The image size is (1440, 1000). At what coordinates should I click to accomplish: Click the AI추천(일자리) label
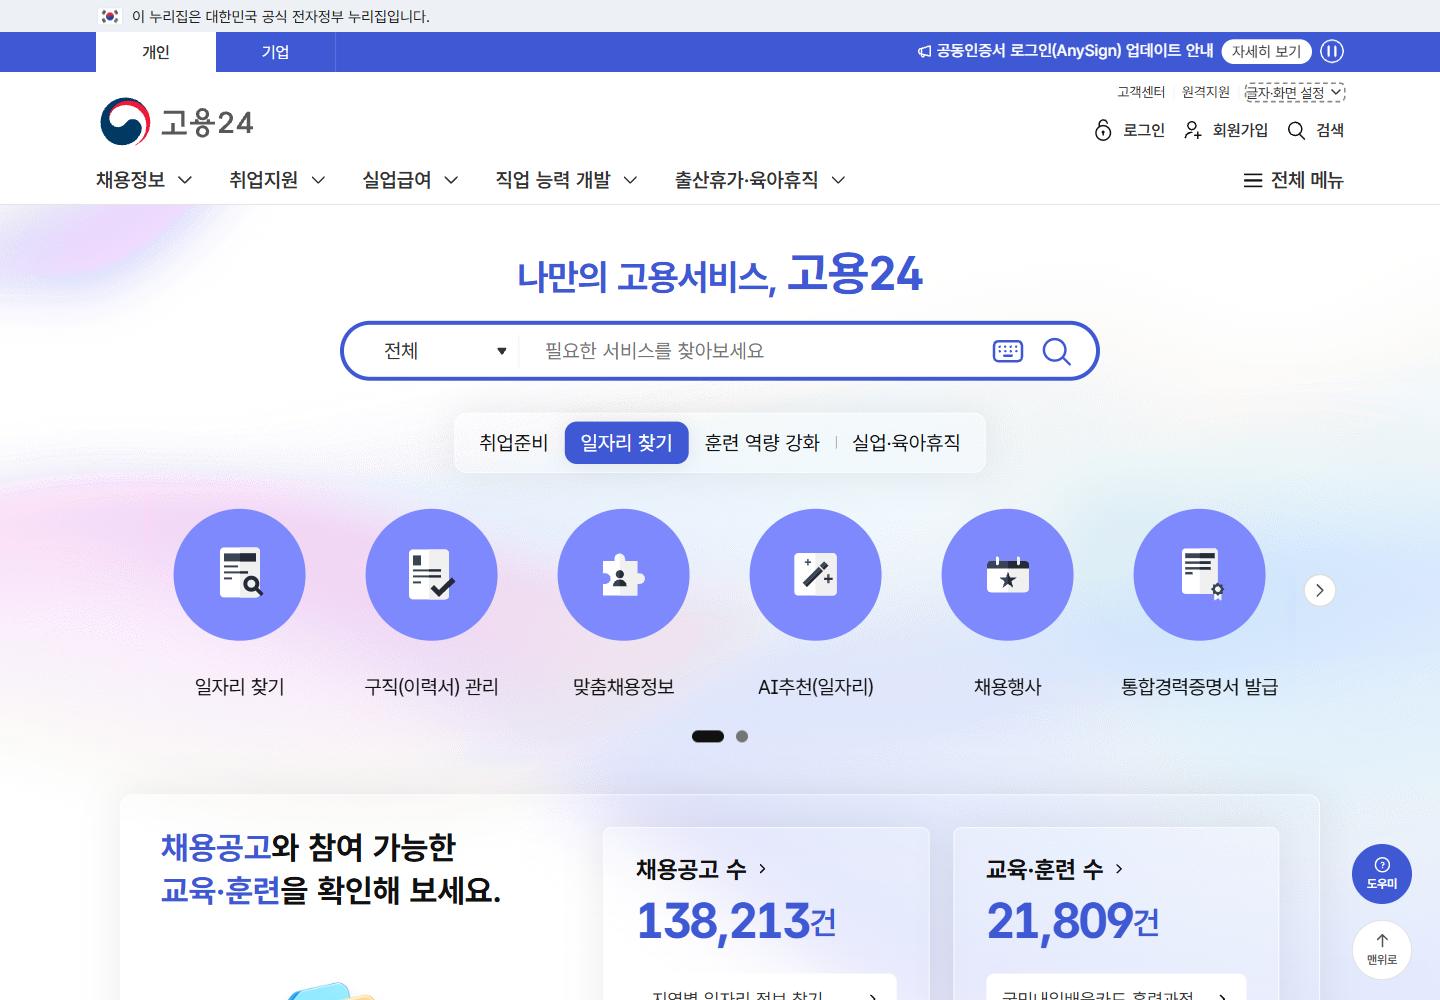(816, 687)
